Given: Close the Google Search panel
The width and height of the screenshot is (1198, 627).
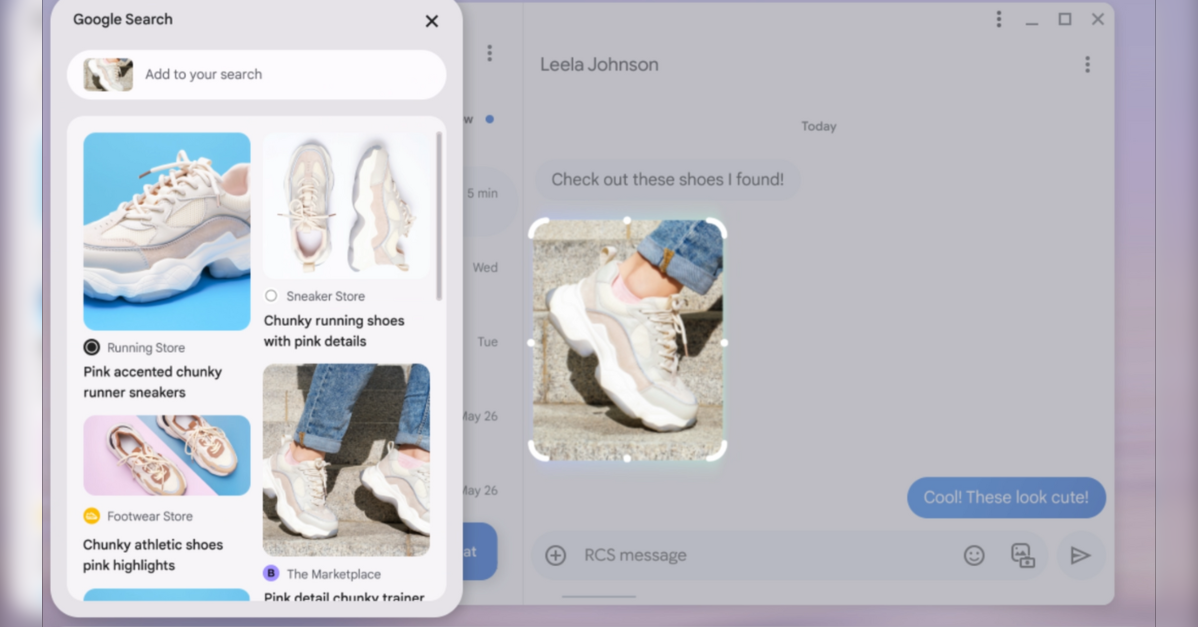Looking at the screenshot, I should click(431, 21).
